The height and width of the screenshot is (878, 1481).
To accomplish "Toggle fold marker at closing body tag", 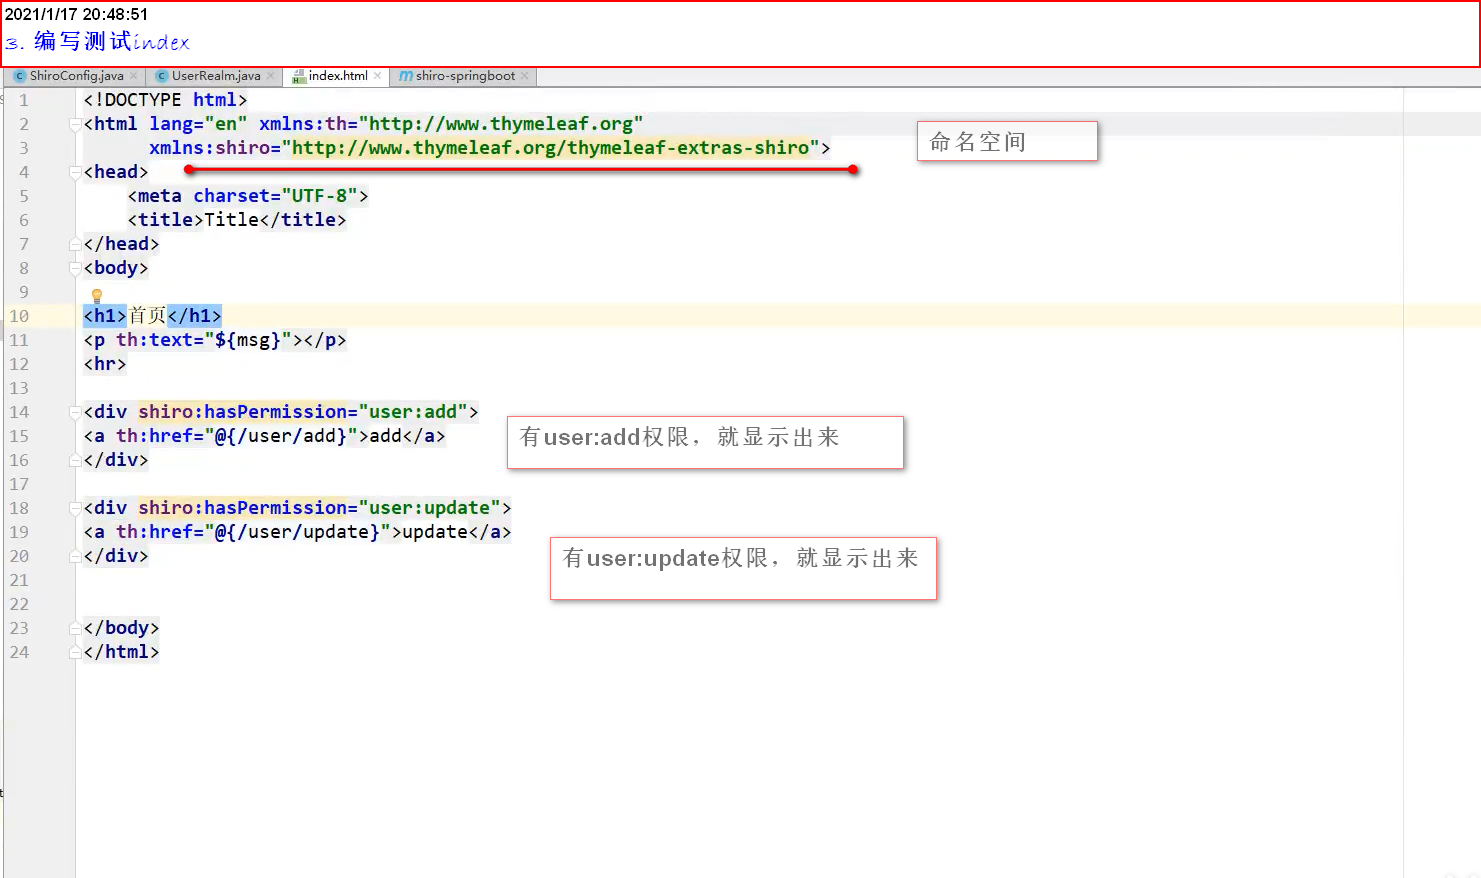I will (x=75, y=628).
